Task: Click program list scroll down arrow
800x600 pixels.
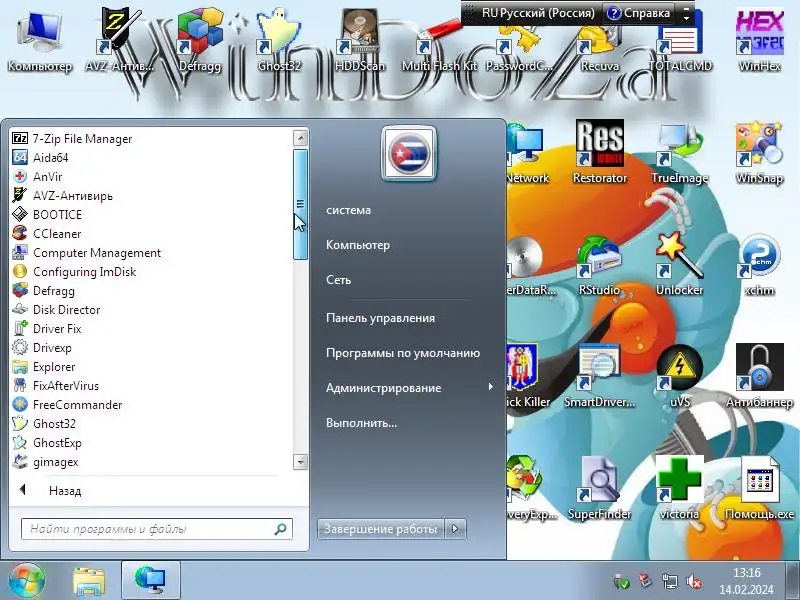Action: 301,462
